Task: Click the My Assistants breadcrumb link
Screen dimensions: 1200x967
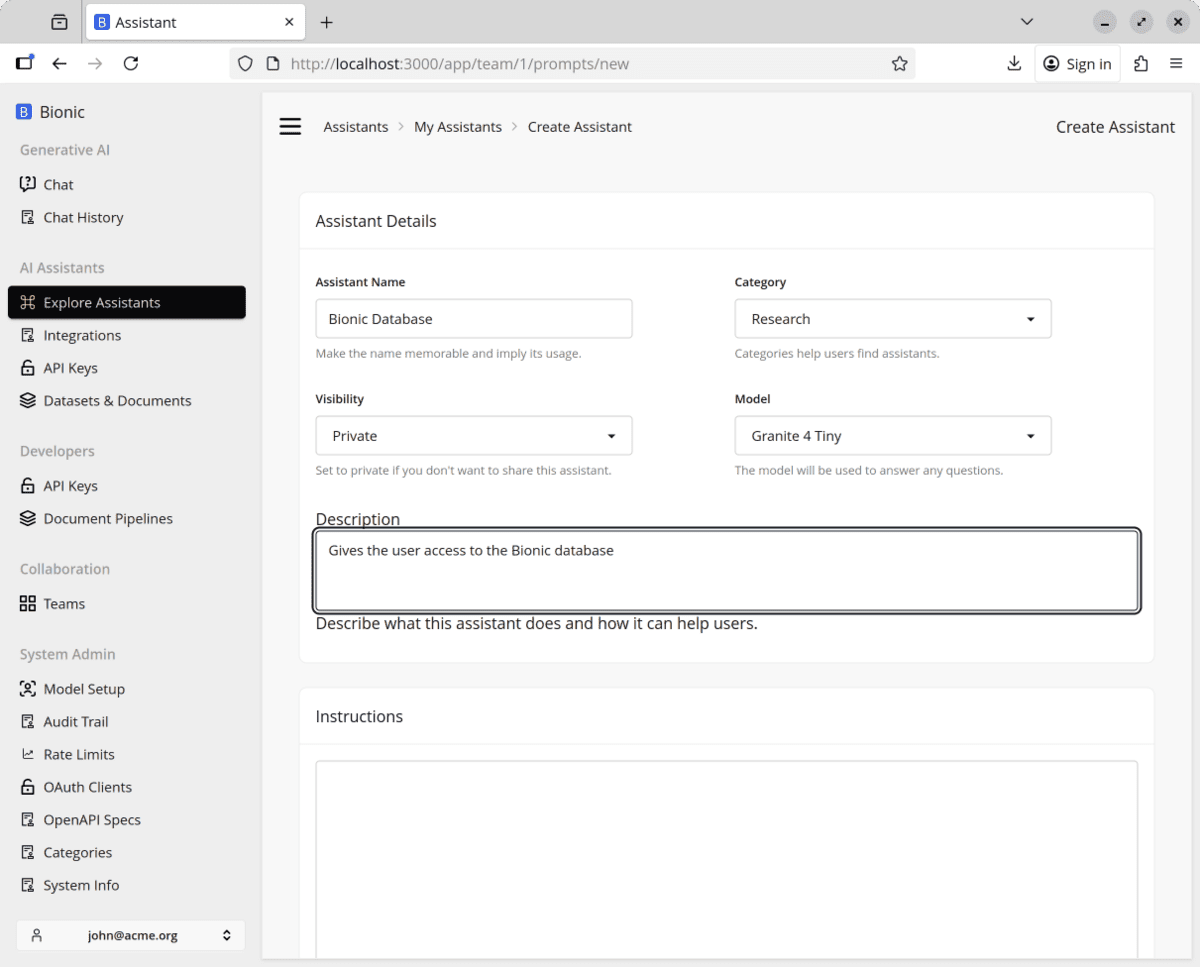Action: click(457, 127)
